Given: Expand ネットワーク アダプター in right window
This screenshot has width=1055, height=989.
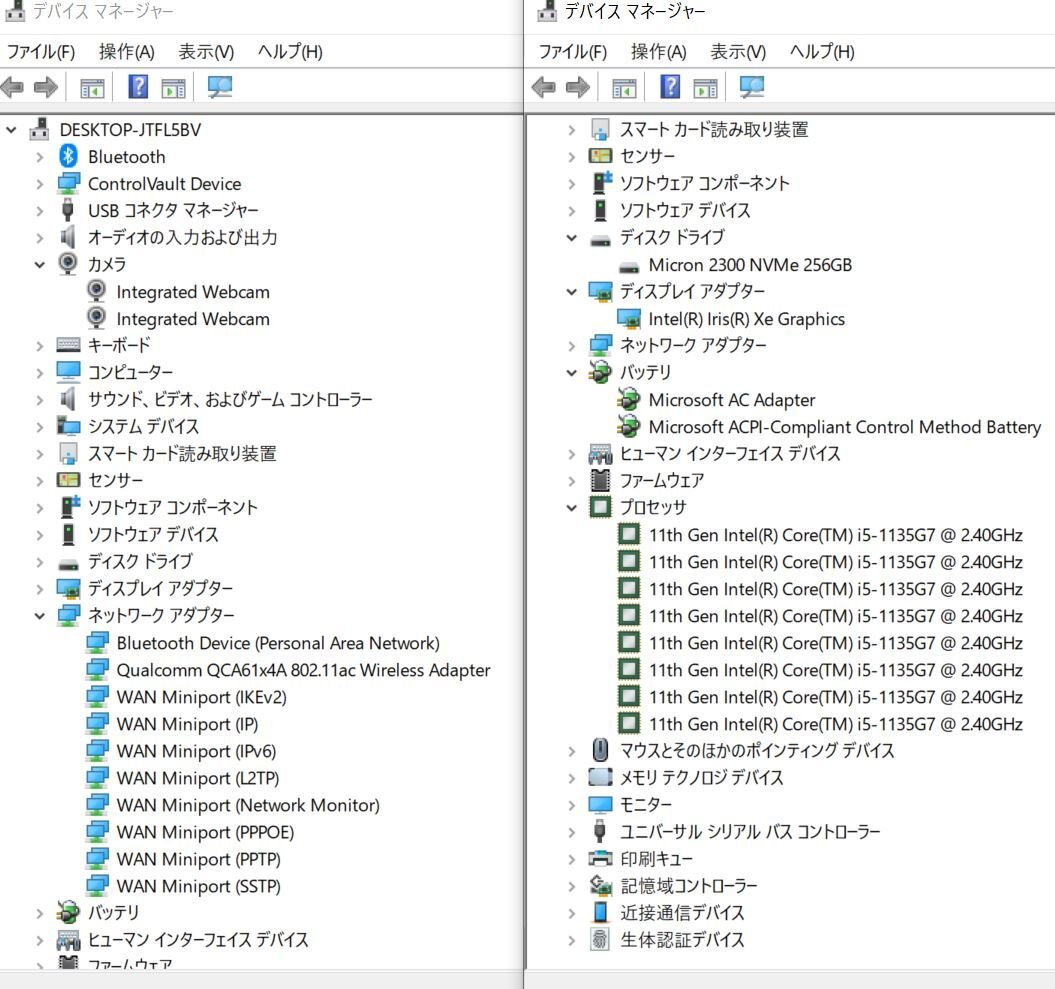Looking at the screenshot, I should (x=572, y=345).
